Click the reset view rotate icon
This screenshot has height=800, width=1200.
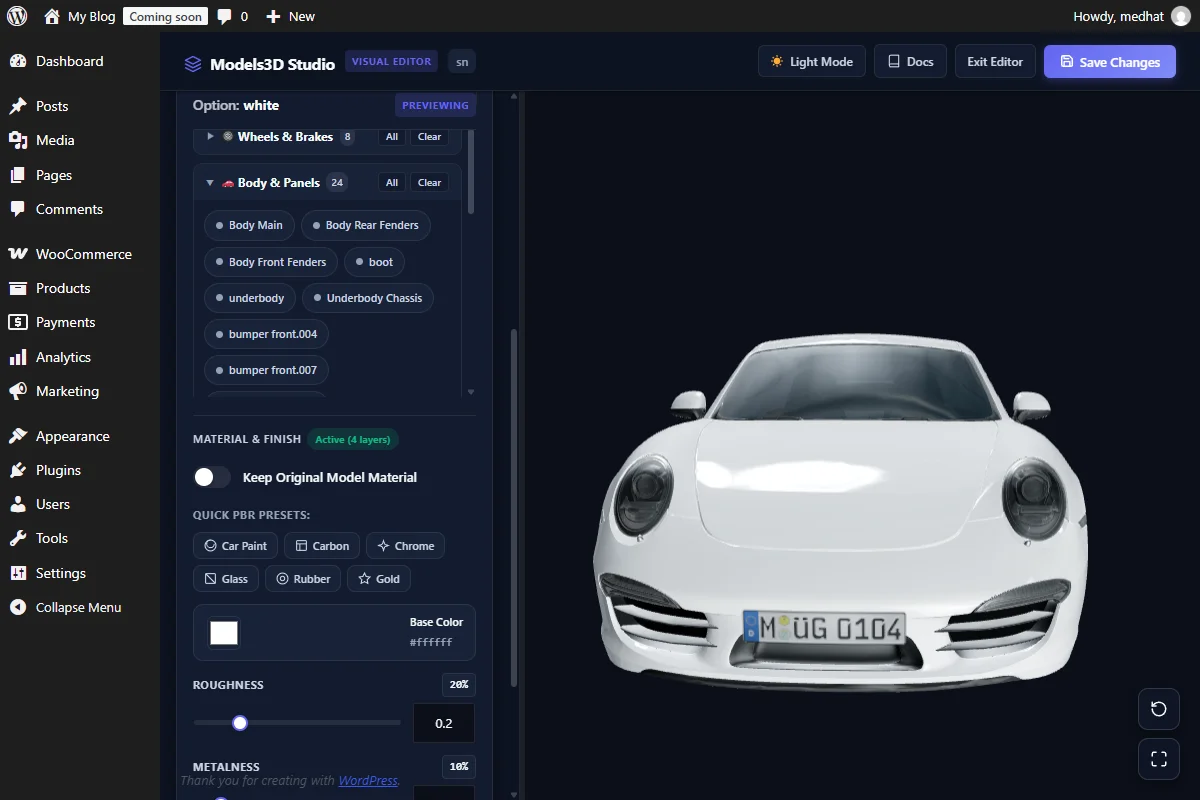coord(1159,709)
